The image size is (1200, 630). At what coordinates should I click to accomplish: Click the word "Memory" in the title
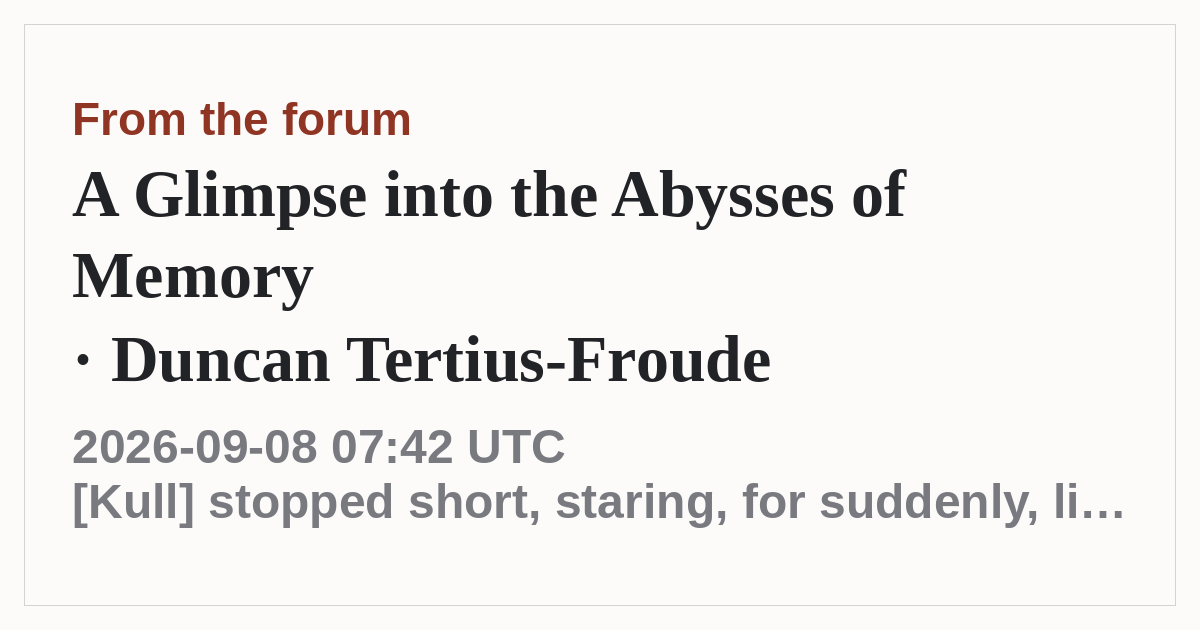point(193,277)
